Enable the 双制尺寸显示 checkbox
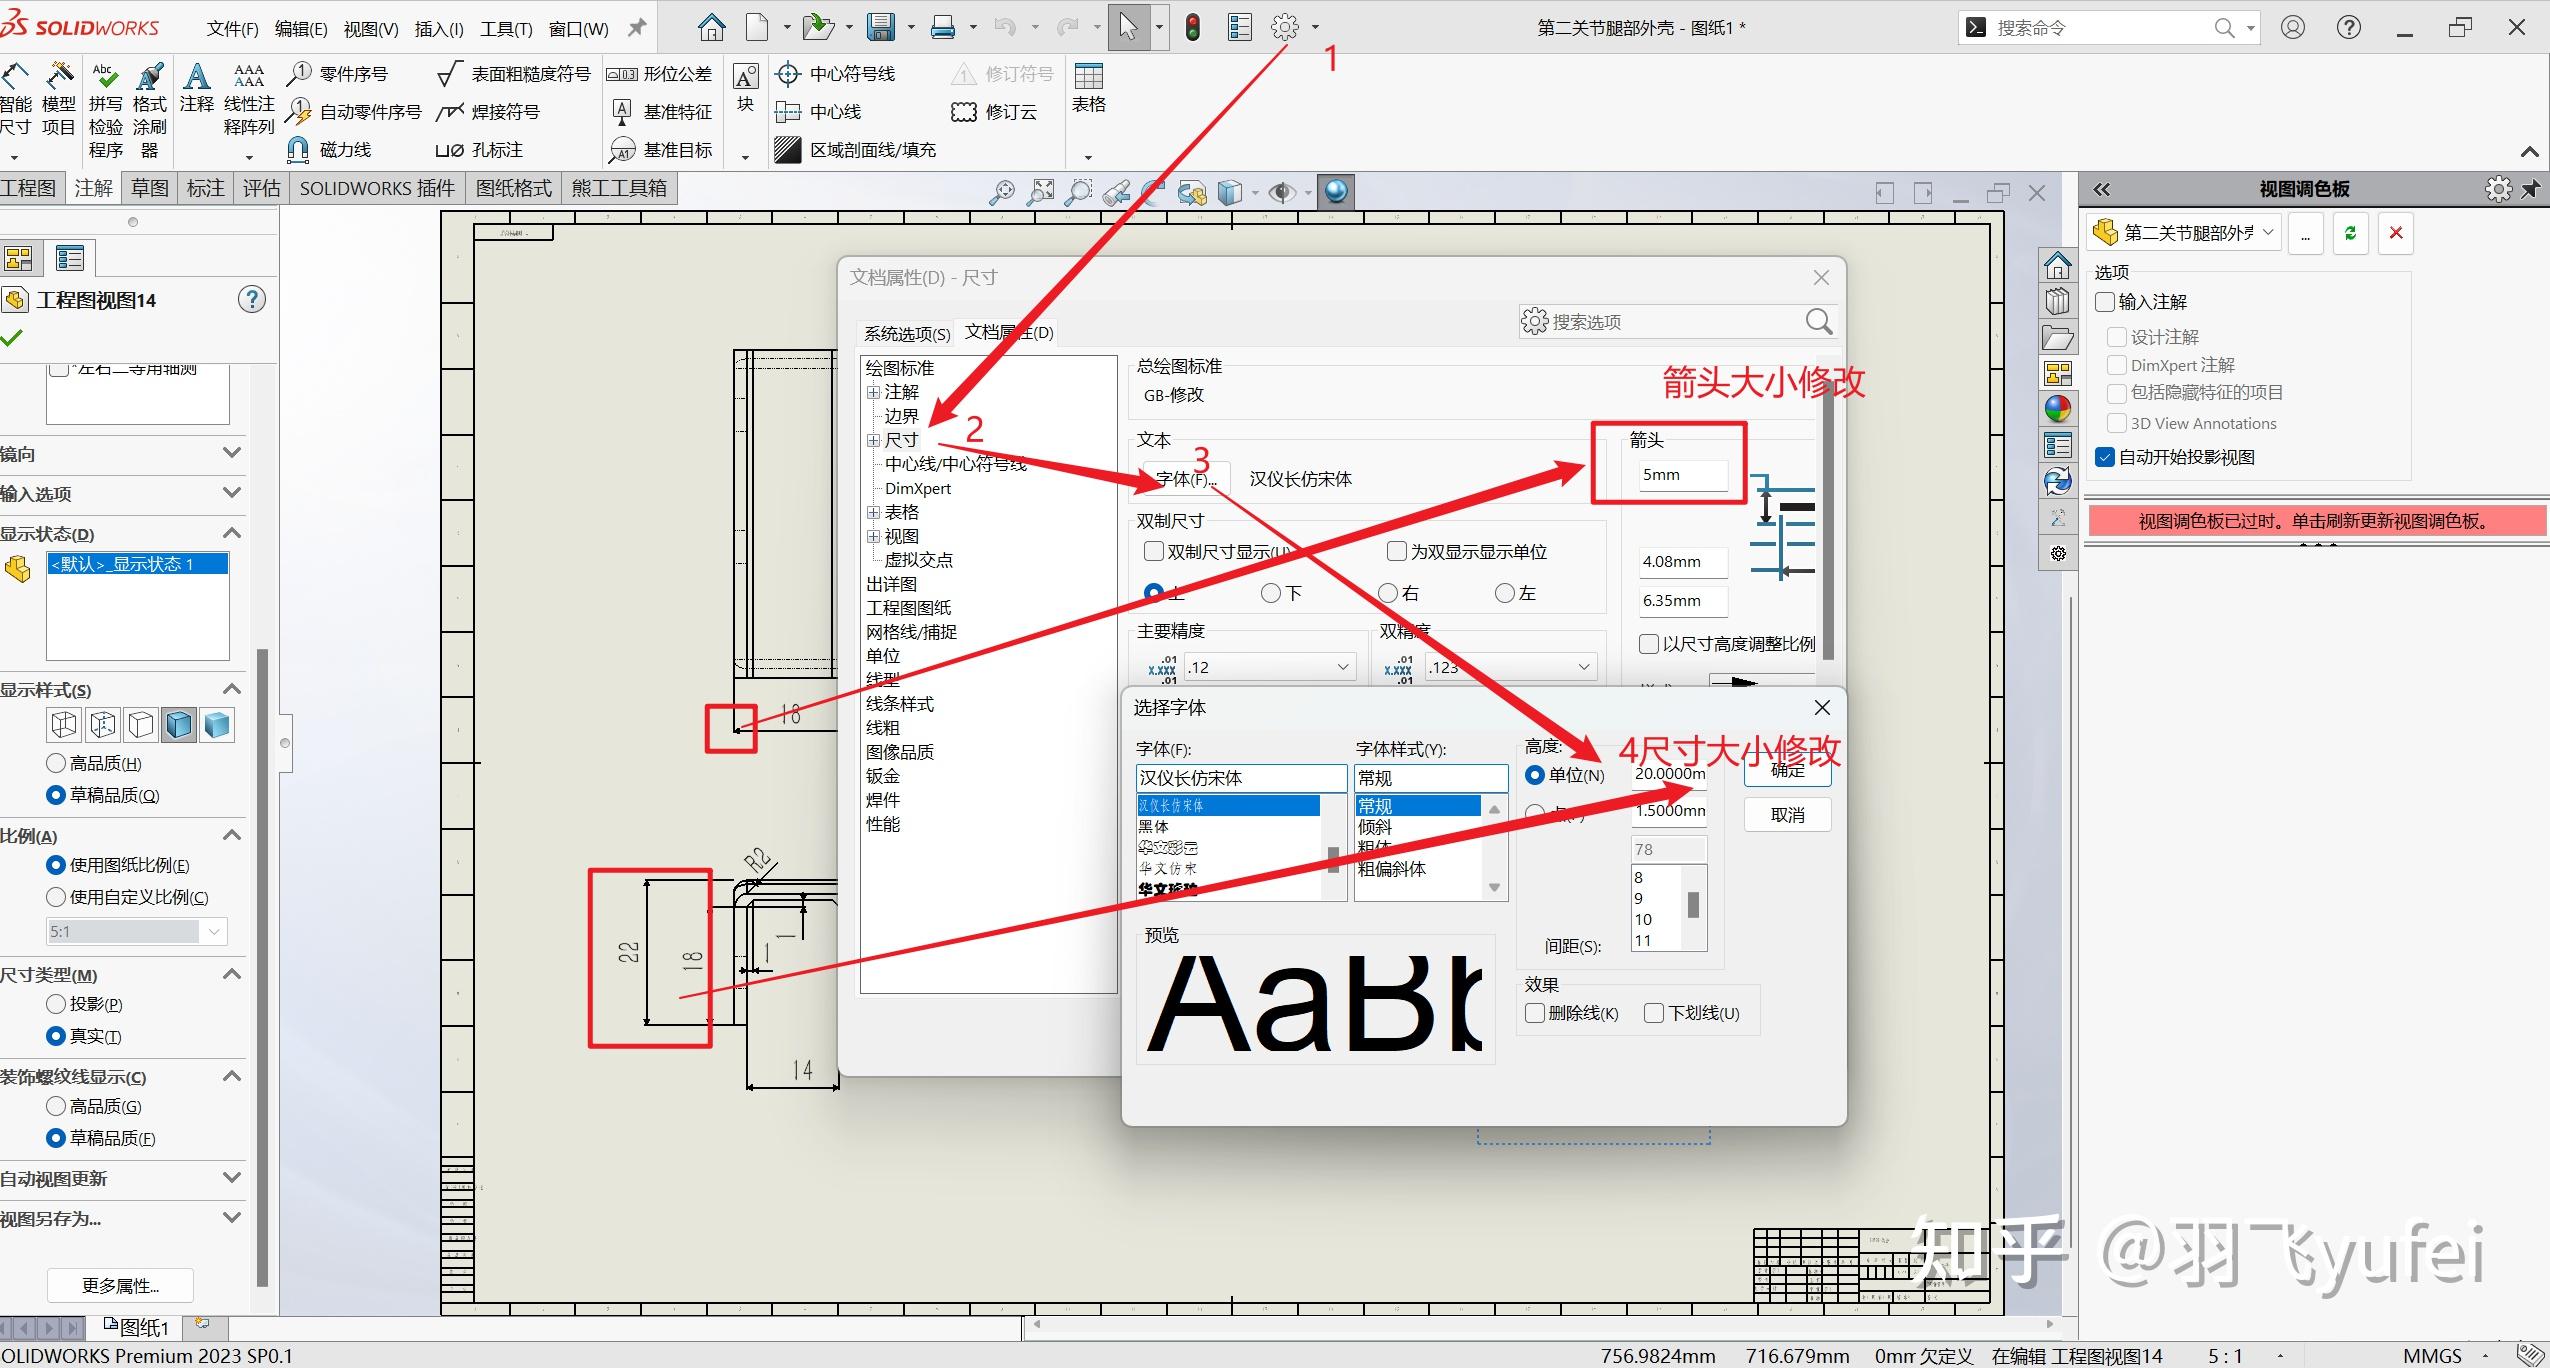 [x=1153, y=551]
